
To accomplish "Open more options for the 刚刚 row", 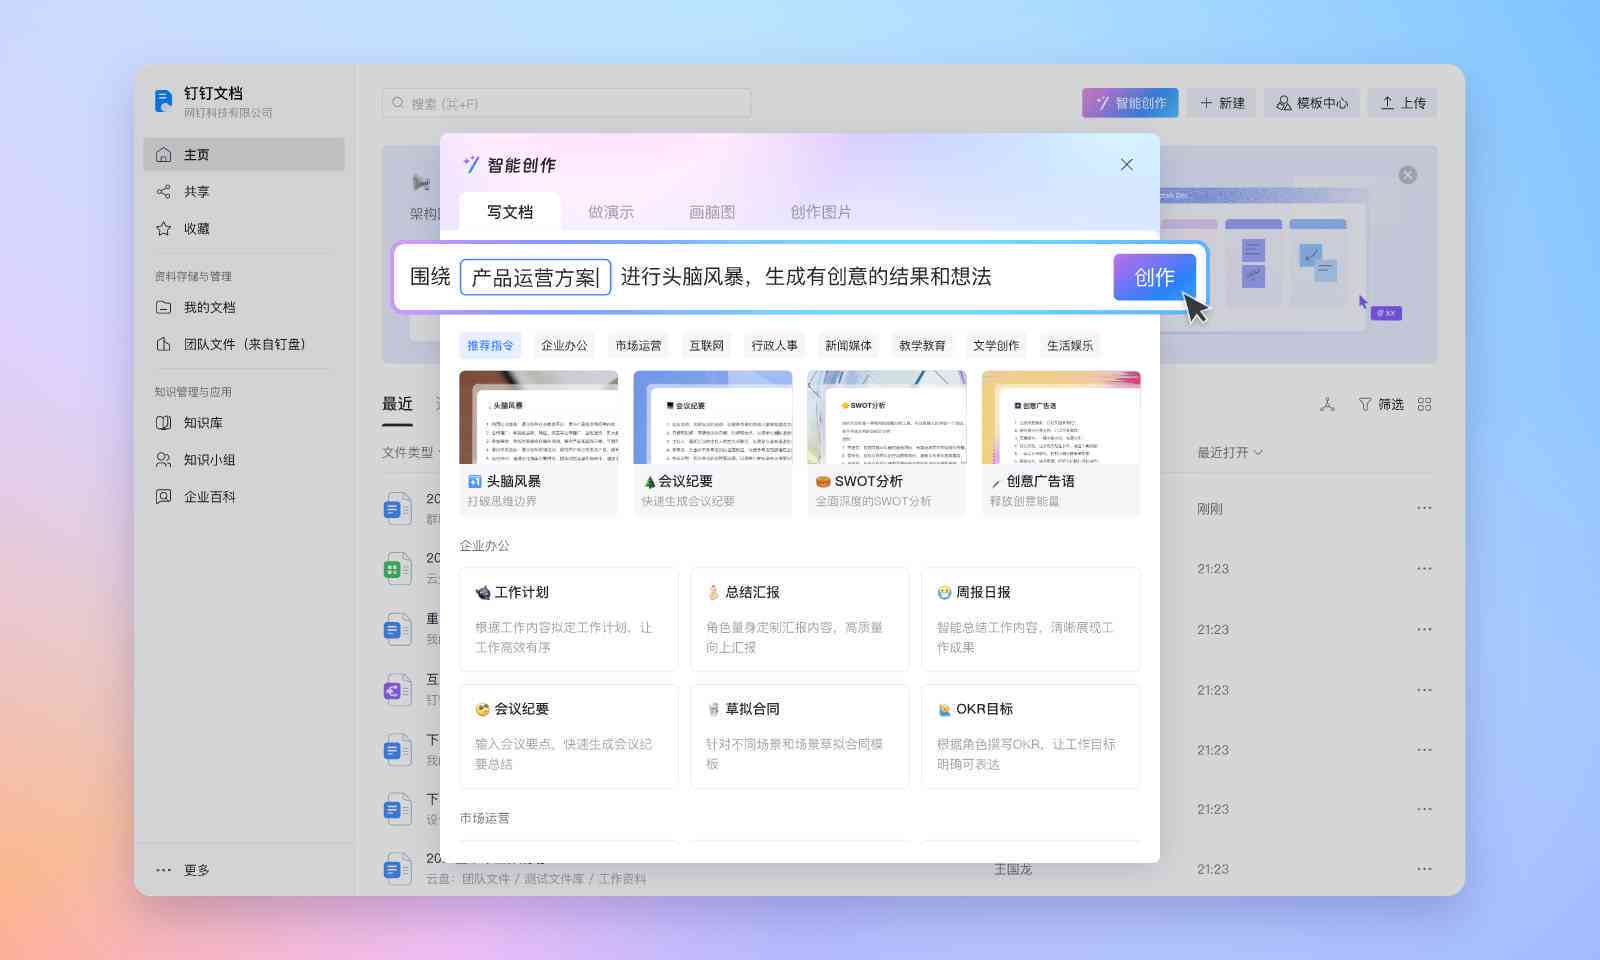I will tap(1424, 508).
